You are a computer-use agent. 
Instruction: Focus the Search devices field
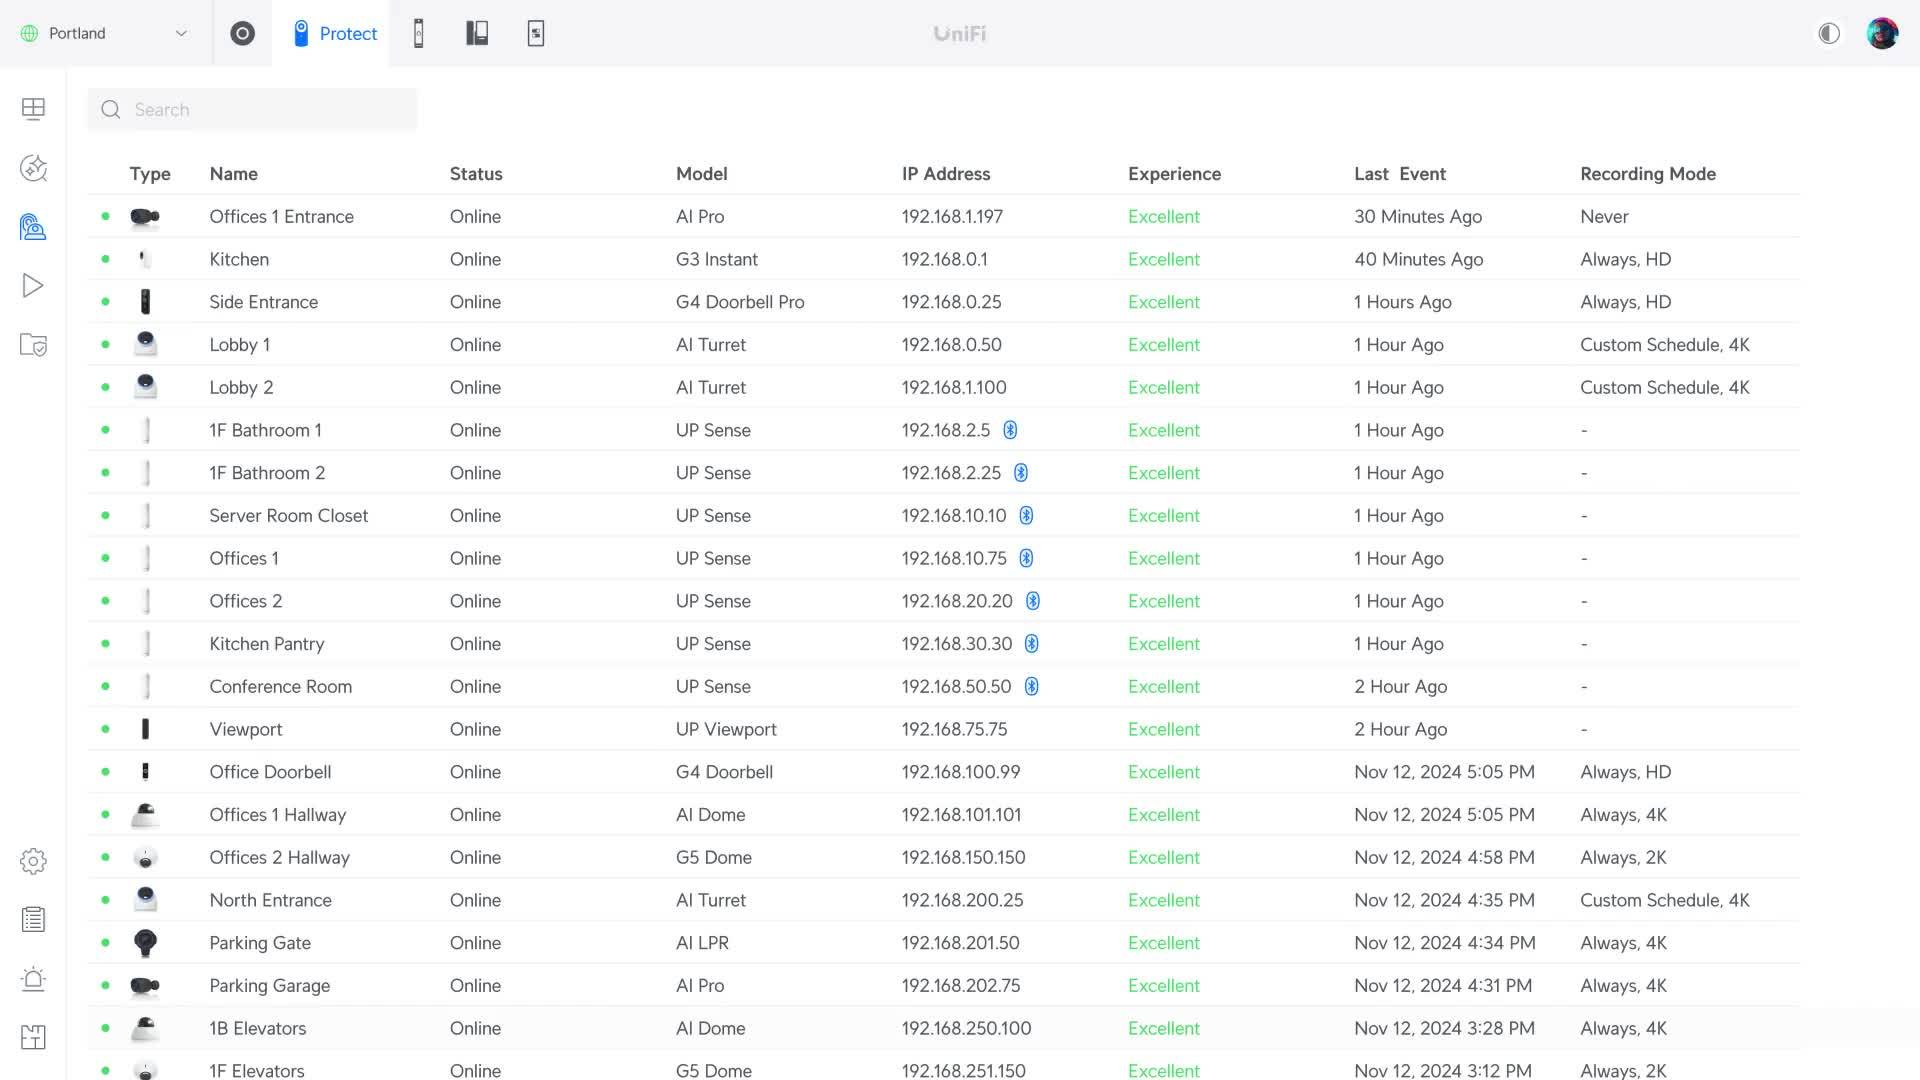click(x=252, y=109)
